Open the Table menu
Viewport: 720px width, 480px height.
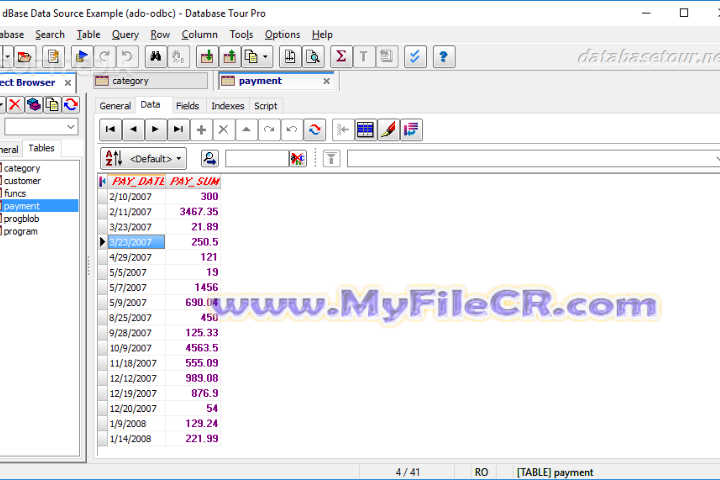coord(88,34)
